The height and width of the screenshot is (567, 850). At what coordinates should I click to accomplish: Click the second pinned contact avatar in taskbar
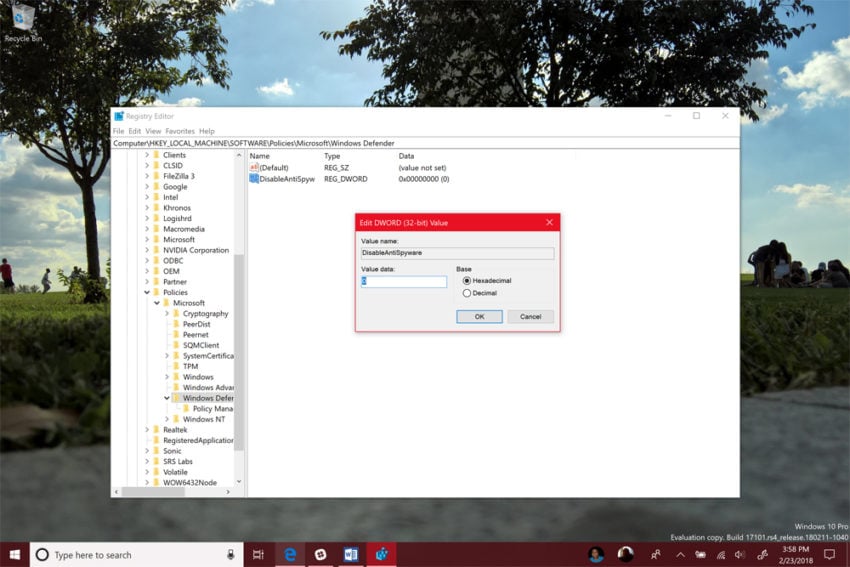(x=625, y=555)
